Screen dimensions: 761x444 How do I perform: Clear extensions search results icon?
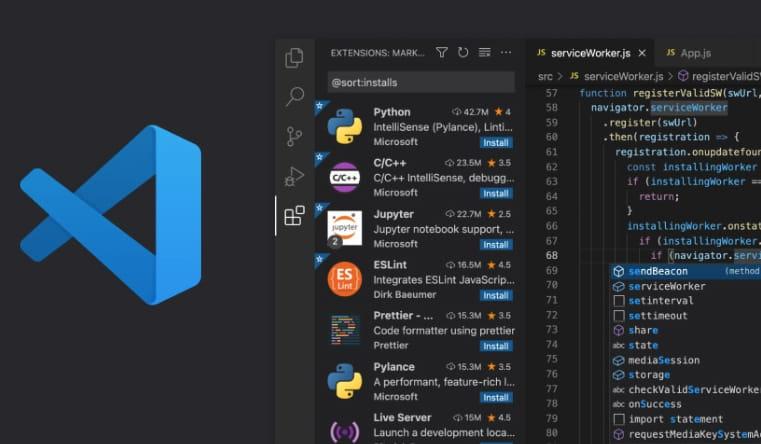coord(484,52)
